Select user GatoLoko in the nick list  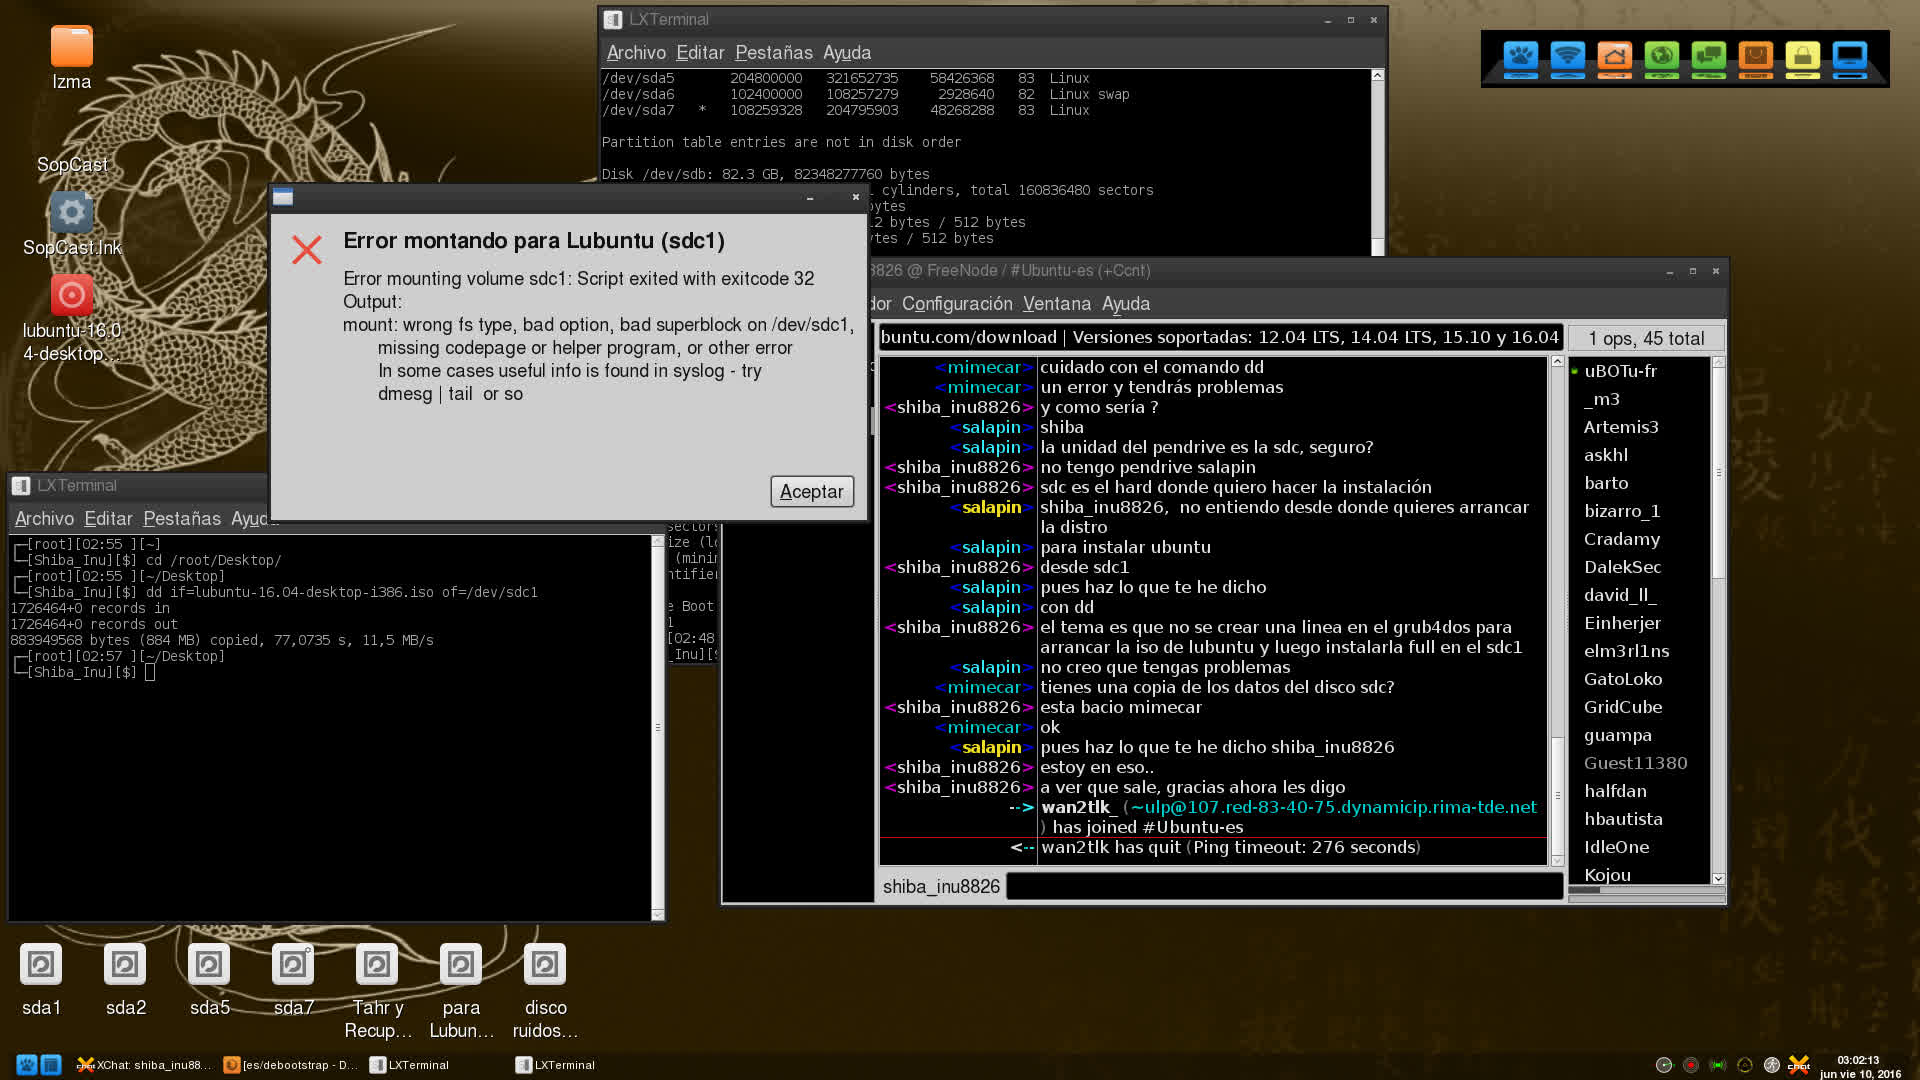pyautogui.click(x=1623, y=679)
